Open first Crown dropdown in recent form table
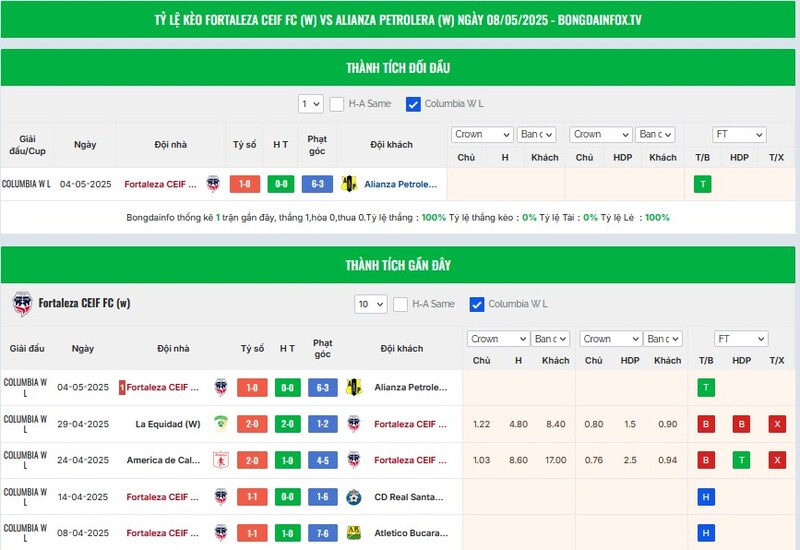 498,339
